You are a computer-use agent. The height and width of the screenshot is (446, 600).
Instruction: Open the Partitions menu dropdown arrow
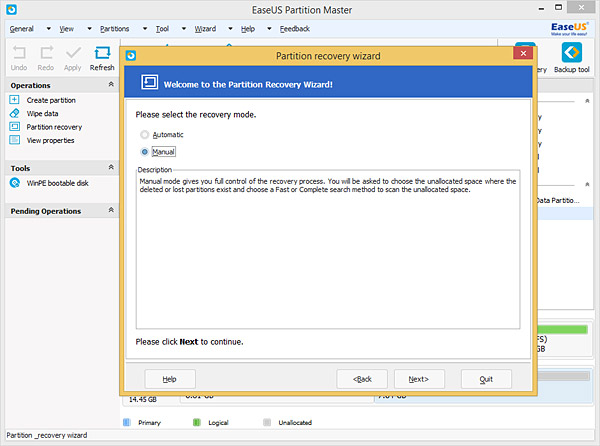click(145, 28)
